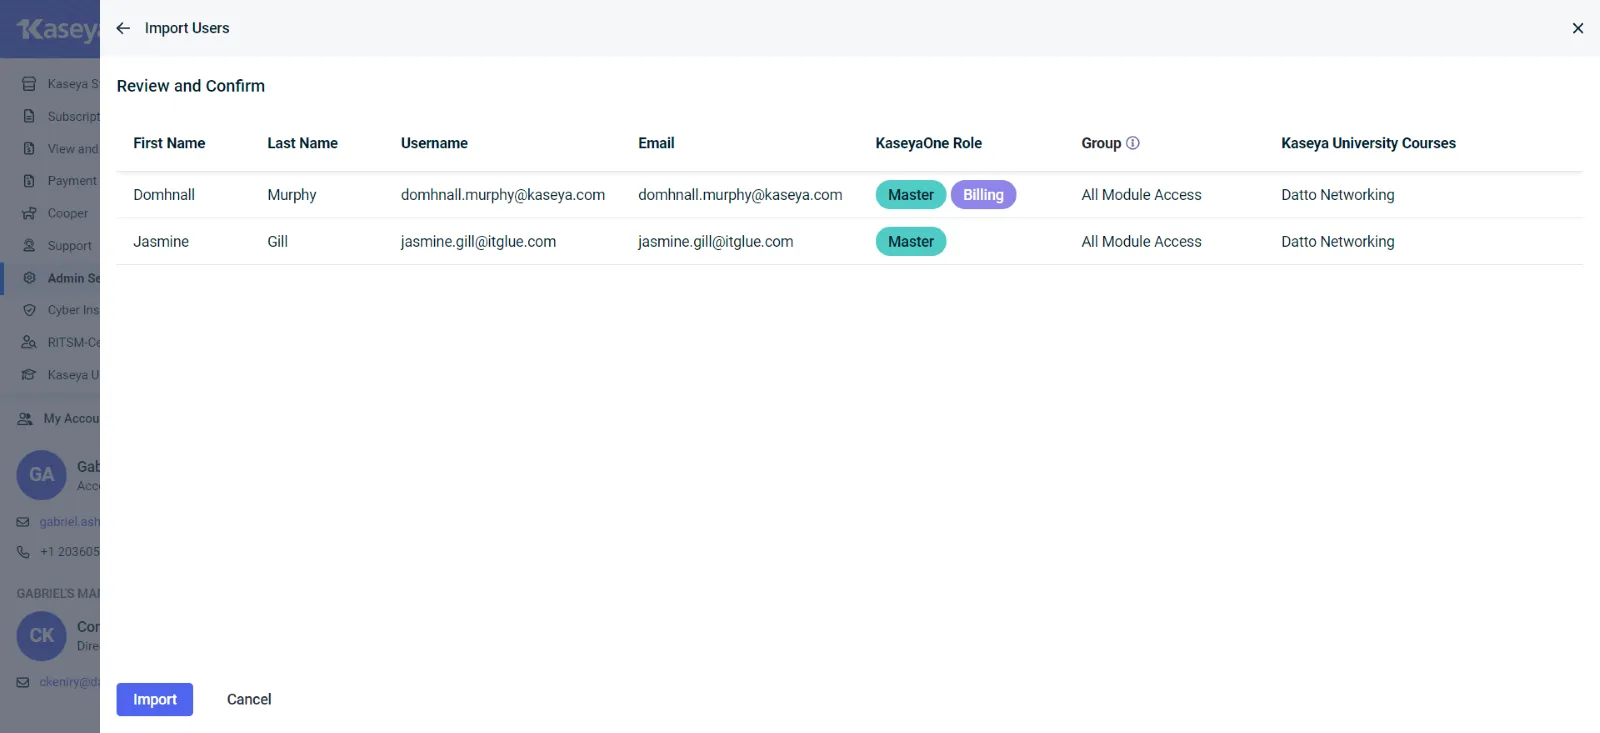The width and height of the screenshot is (1600, 733).
Task: Click the Support headset icon in sidebar
Action: tap(29, 246)
